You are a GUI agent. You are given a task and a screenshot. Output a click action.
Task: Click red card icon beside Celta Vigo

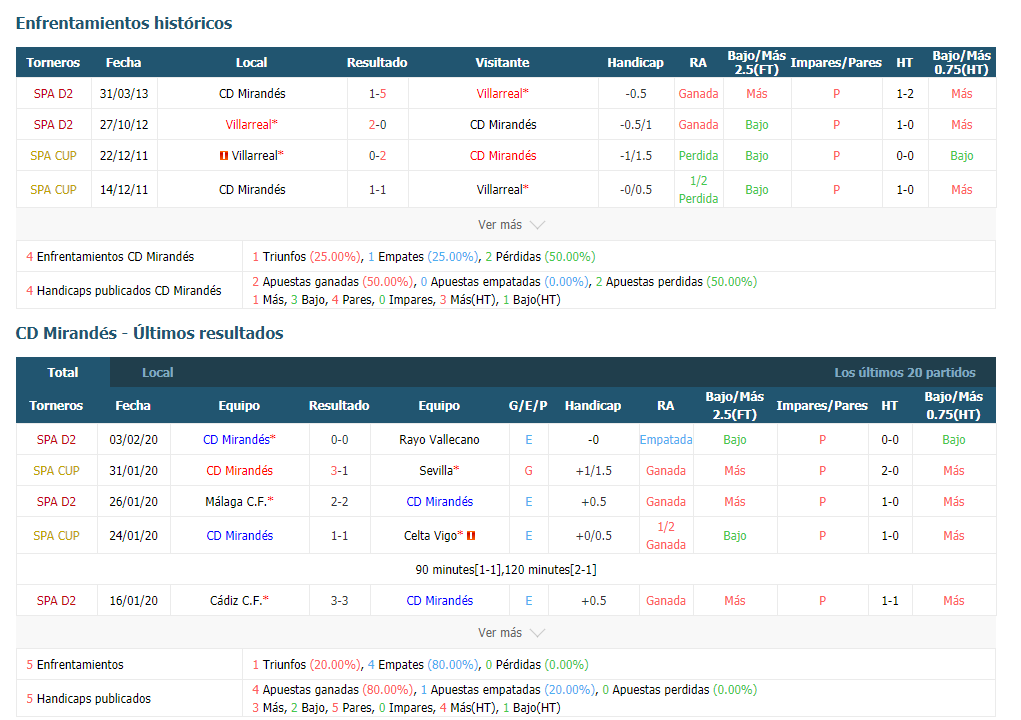point(471,536)
